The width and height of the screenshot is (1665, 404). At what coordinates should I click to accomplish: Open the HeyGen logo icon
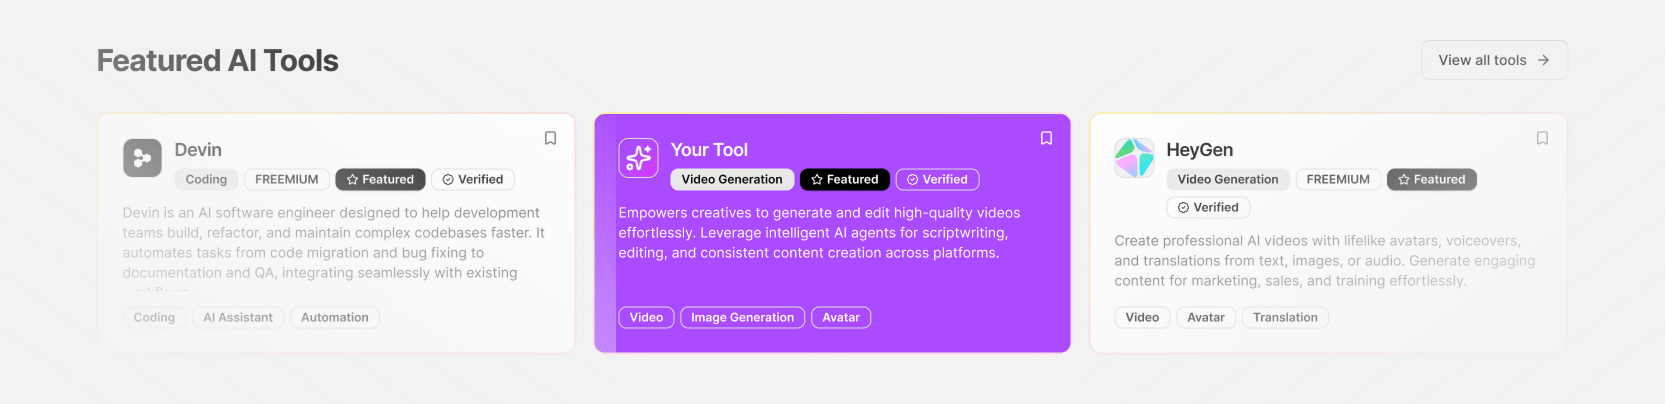click(x=1134, y=158)
